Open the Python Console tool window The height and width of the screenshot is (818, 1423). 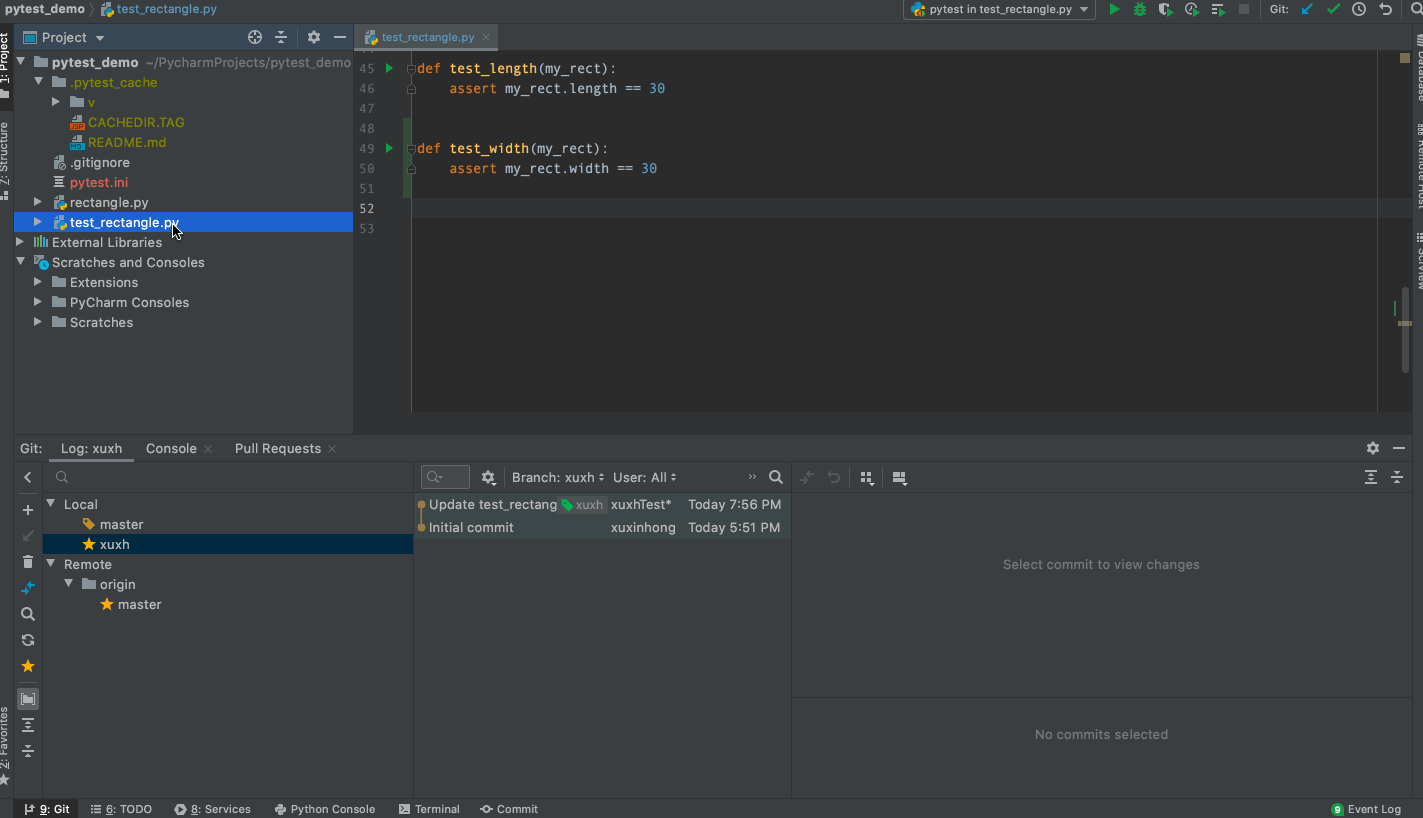tap(325, 809)
